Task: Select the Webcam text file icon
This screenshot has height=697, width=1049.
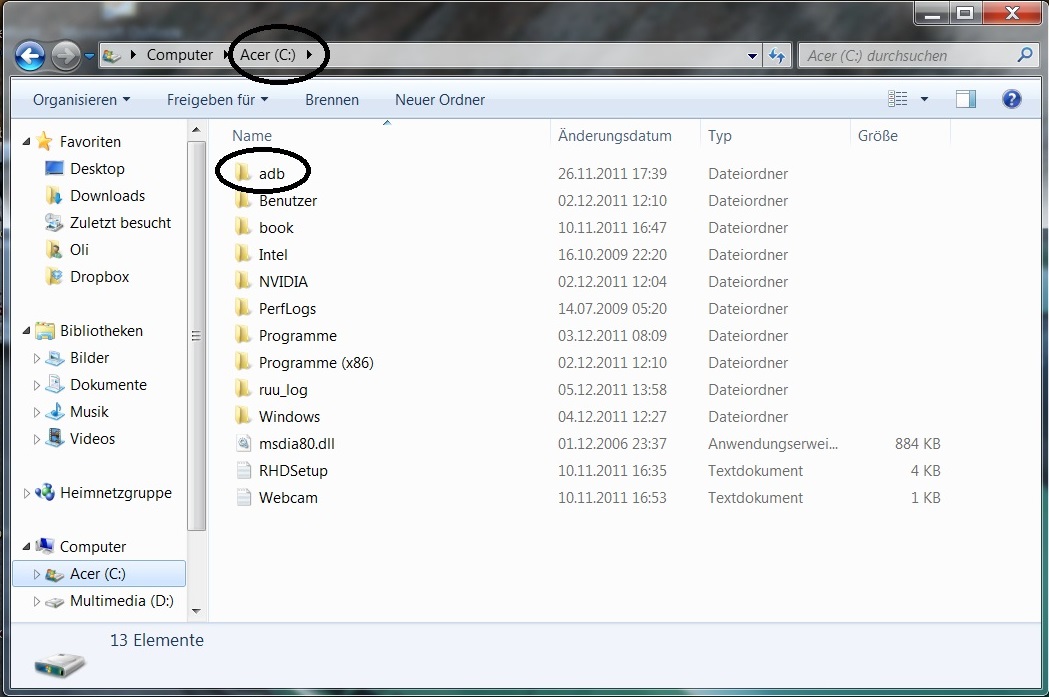Action: pyautogui.click(x=244, y=497)
